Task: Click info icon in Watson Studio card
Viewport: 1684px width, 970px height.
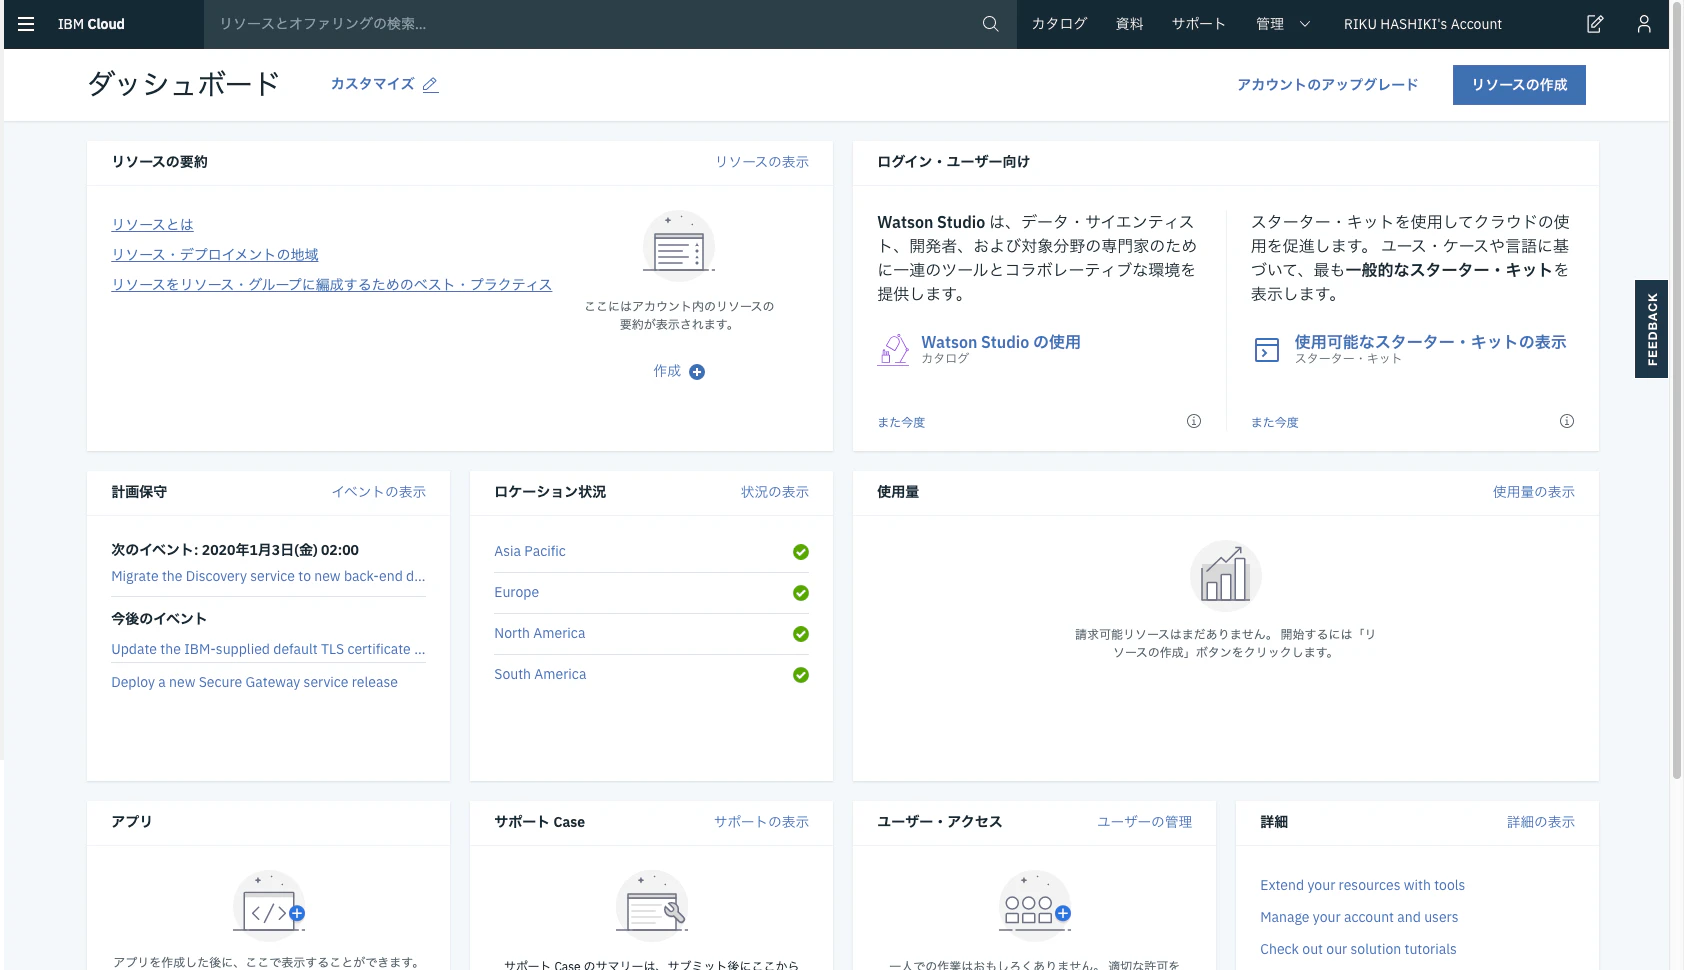Action: click(1194, 421)
